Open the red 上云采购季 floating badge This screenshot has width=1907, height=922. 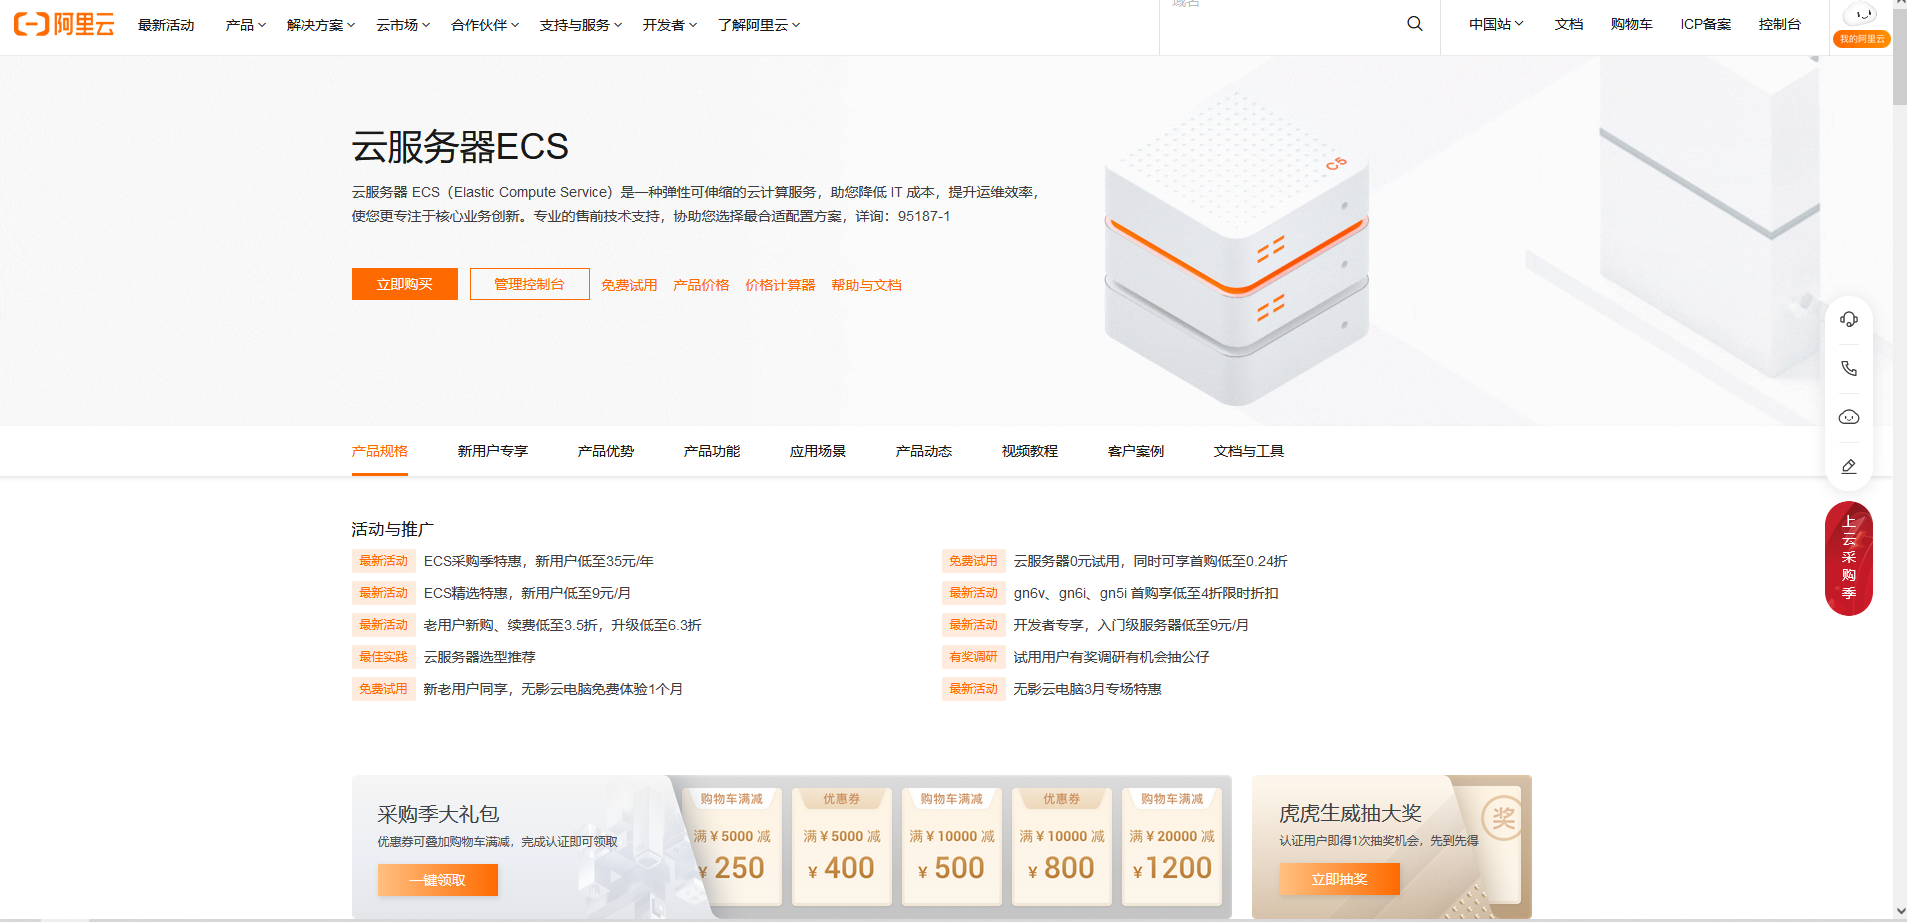point(1849,558)
